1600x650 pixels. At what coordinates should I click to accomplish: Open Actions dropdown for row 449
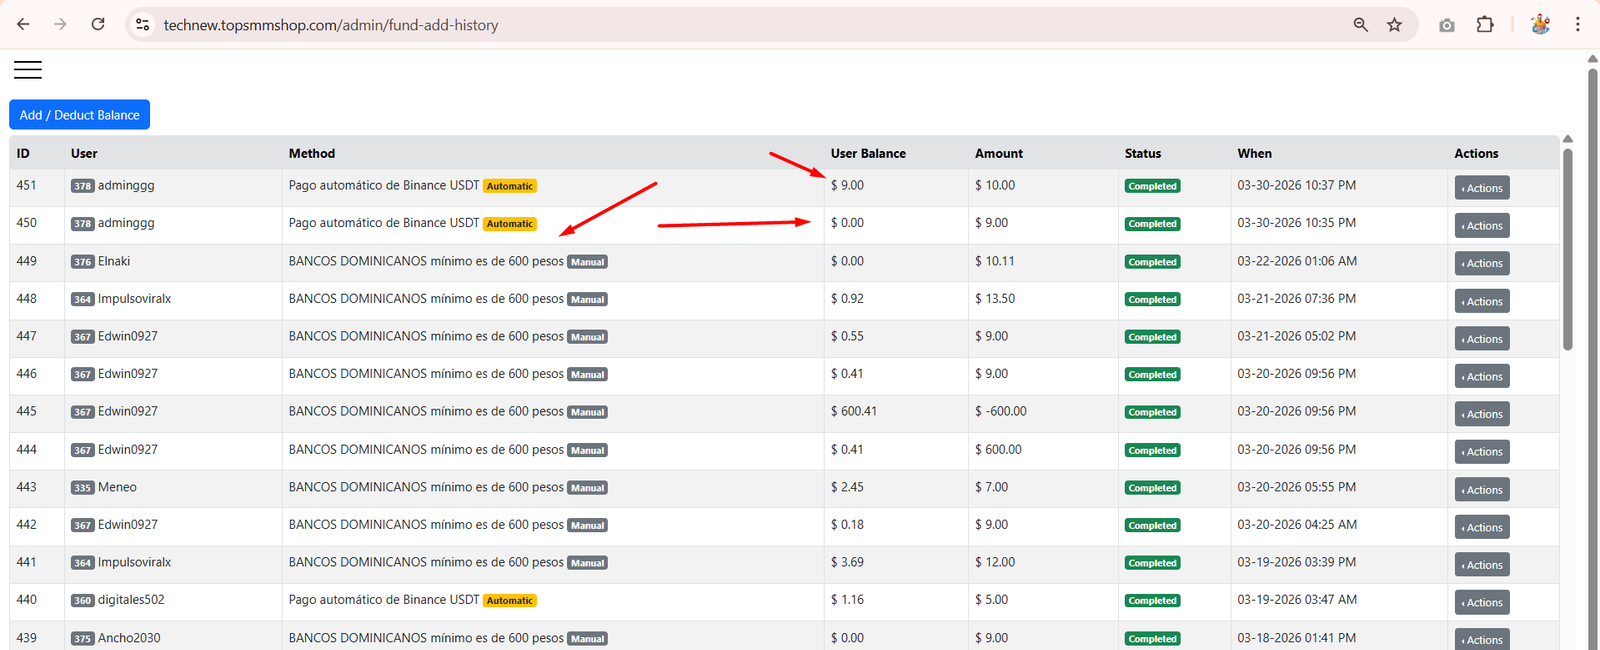tap(1481, 264)
